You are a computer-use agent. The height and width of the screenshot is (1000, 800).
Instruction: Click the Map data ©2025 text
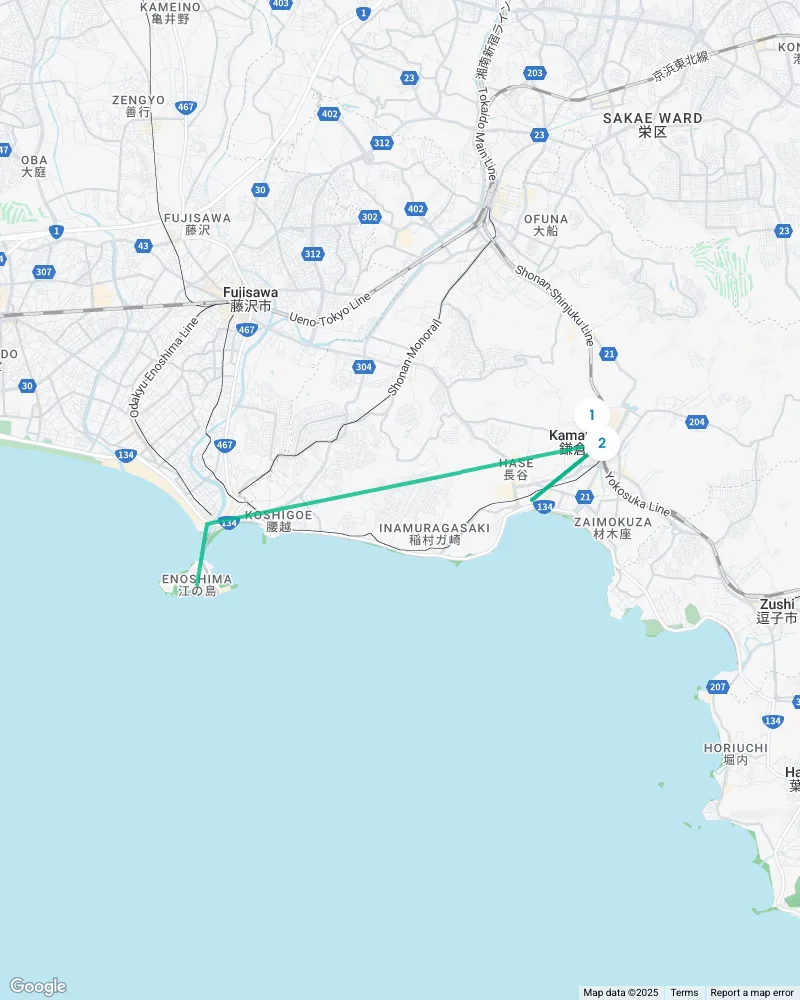pos(621,992)
